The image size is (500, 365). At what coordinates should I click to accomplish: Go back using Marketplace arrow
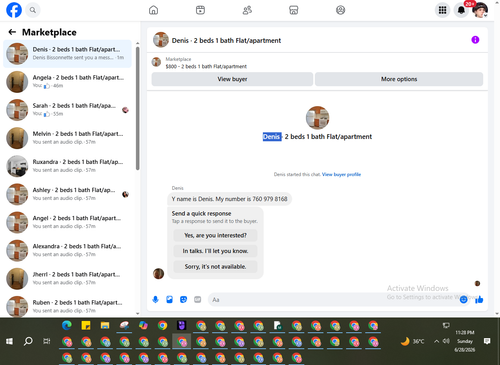tap(12, 32)
